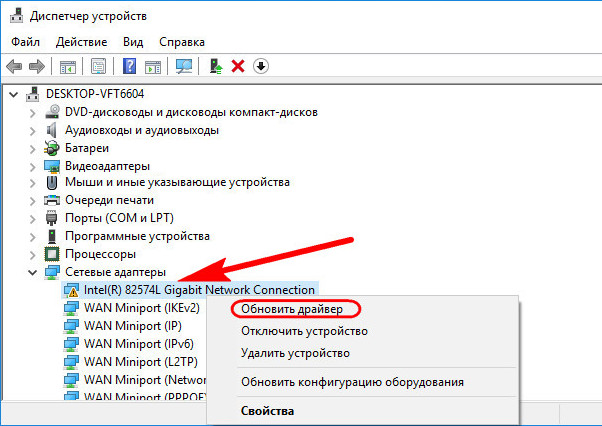Screen dimensions: 602x426
Task: Click Свойства in the context menu
Action: pos(267,410)
